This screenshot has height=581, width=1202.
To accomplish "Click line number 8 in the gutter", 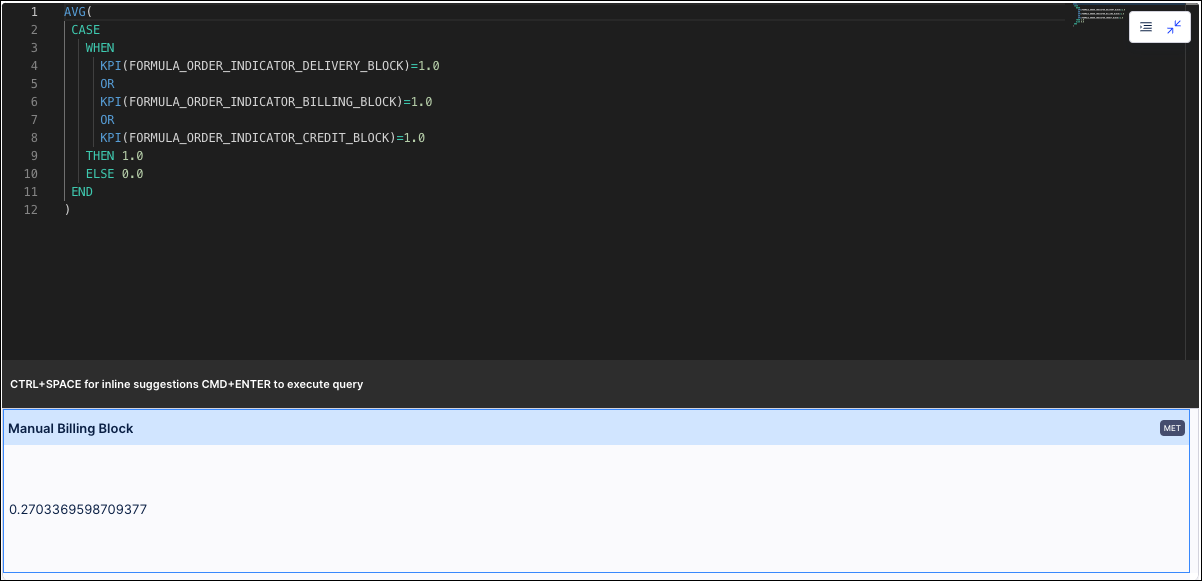I will (34, 138).
